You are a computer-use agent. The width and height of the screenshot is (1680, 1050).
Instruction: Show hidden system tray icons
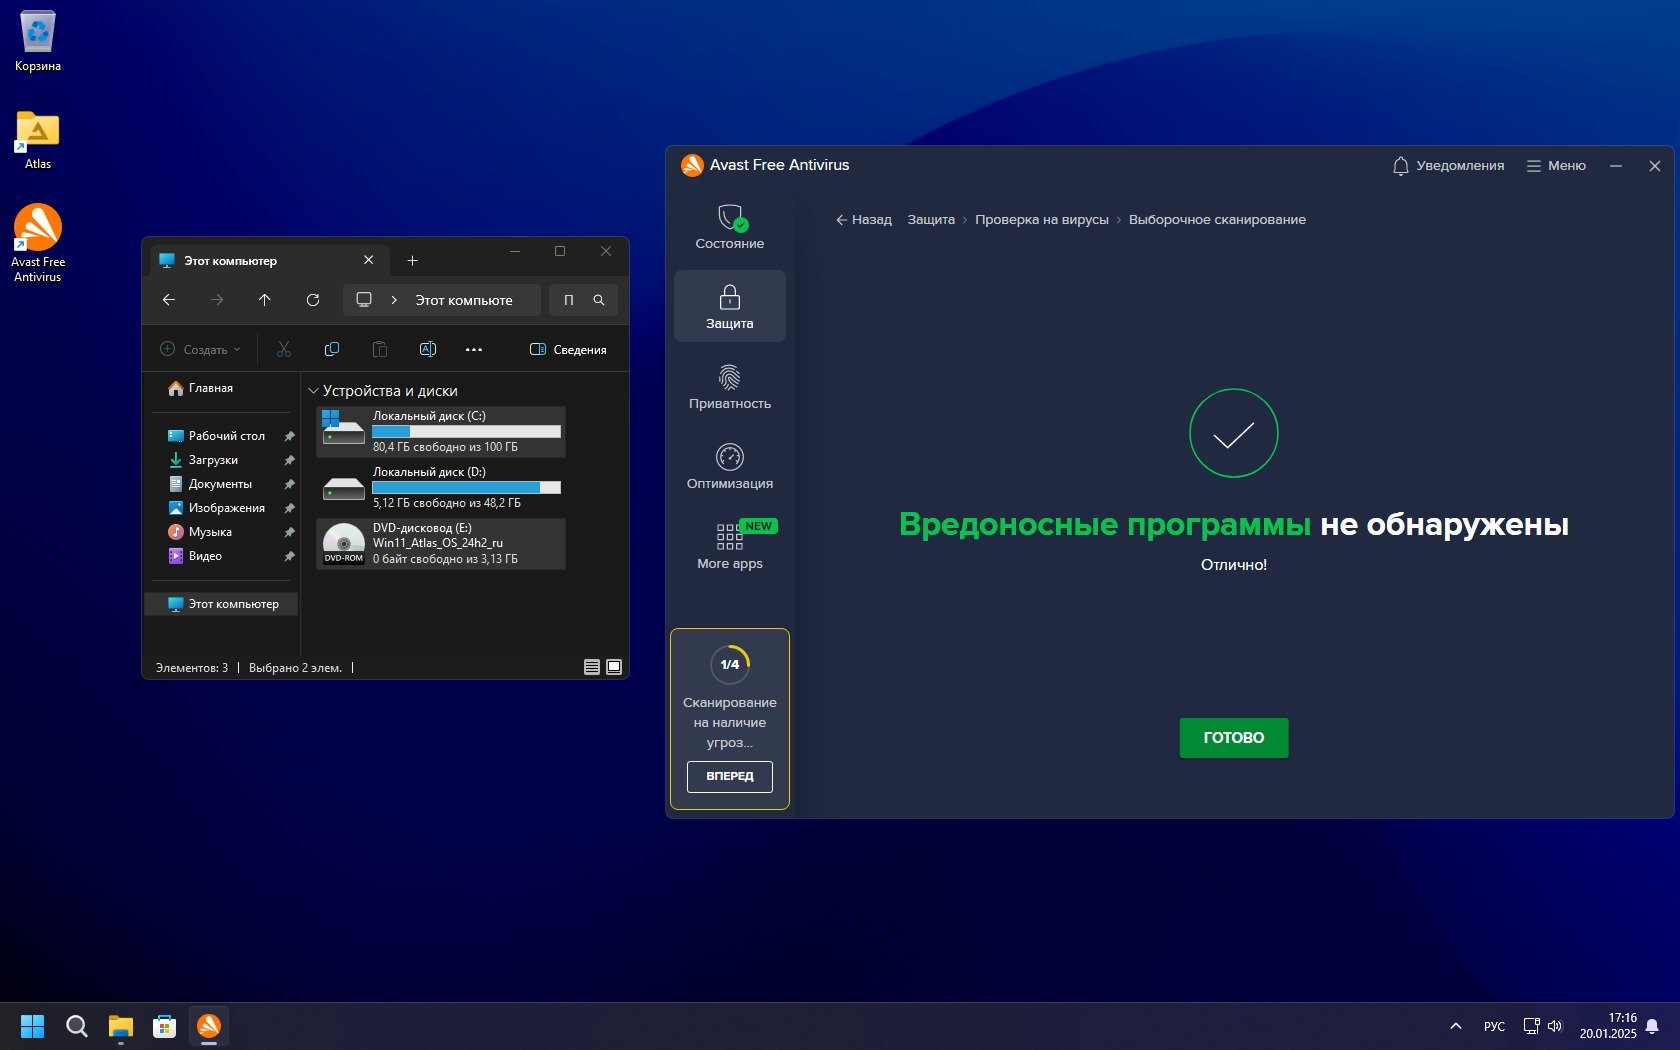pyautogui.click(x=1455, y=1026)
